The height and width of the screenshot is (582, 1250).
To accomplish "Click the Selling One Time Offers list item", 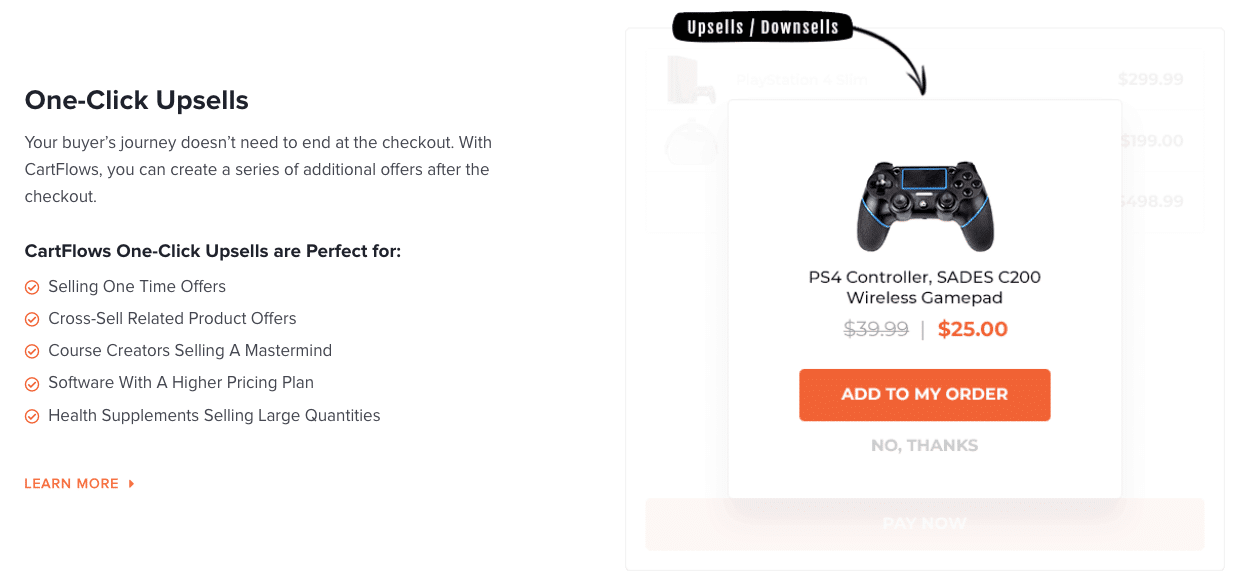I will point(125,287).
